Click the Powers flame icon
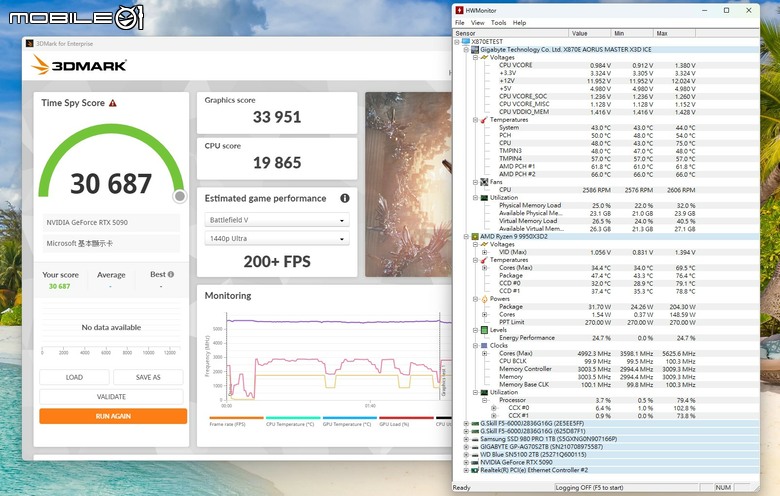Screen dimensions: 780x496 click(484, 299)
